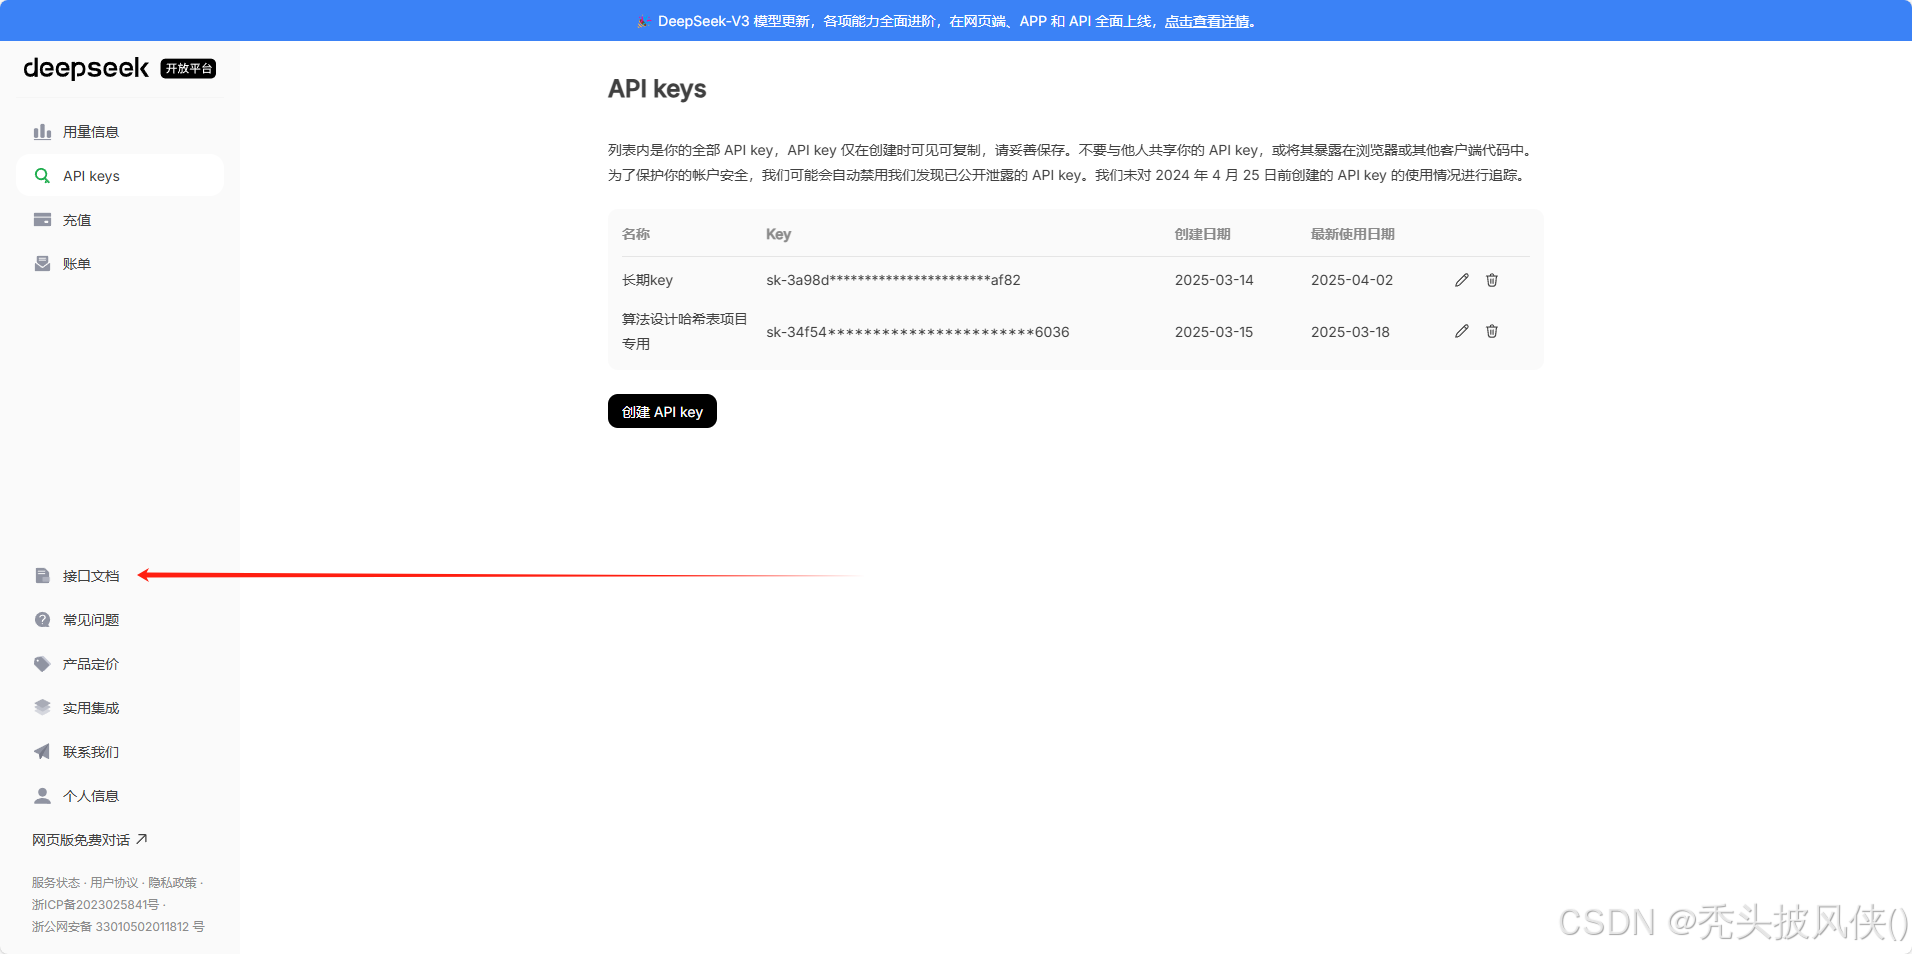
Task: Click the deepseek logo
Action: pos(86,68)
